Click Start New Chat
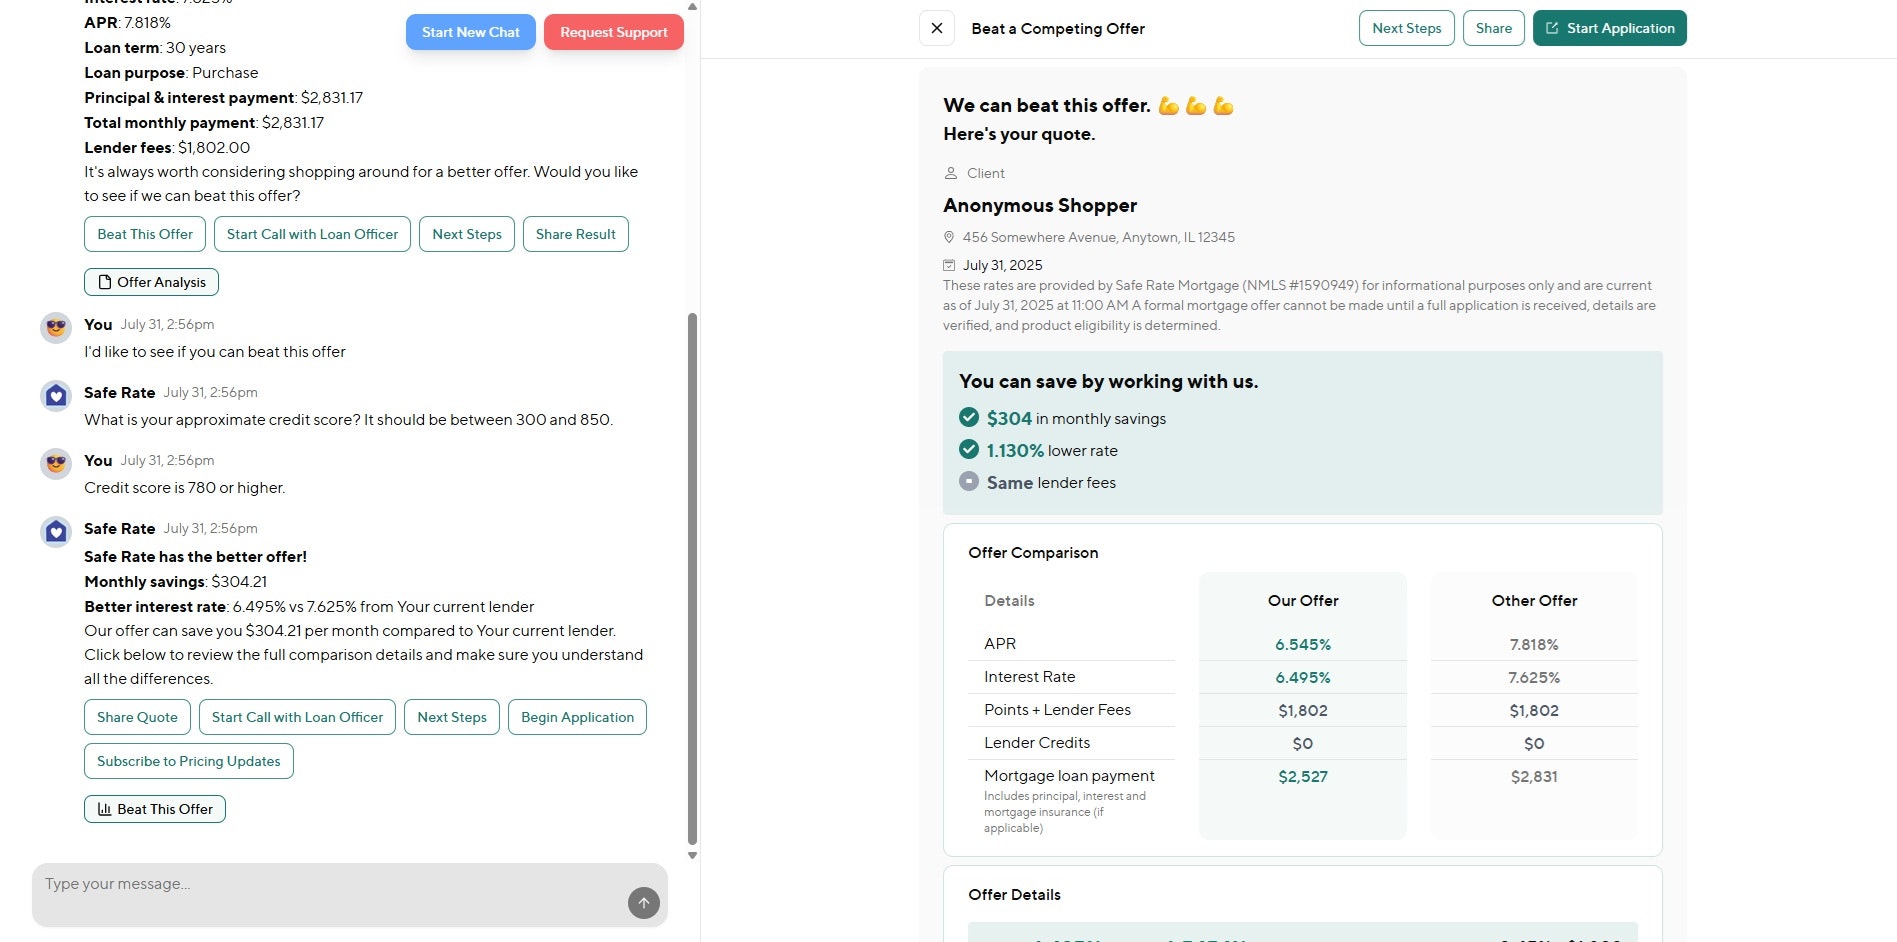 (x=471, y=32)
